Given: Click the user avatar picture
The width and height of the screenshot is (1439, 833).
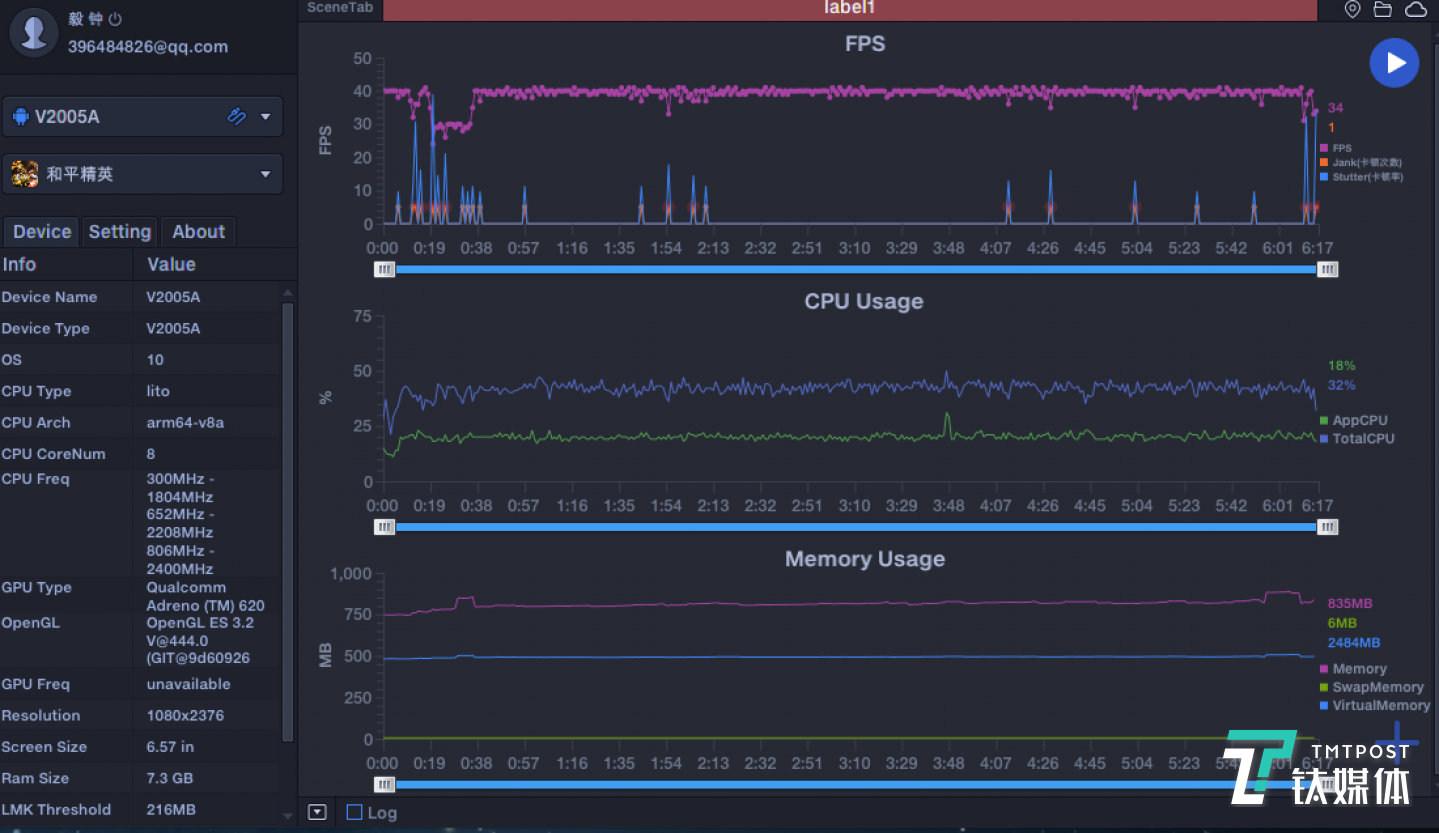Looking at the screenshot, I should click(x=33, y=32).
